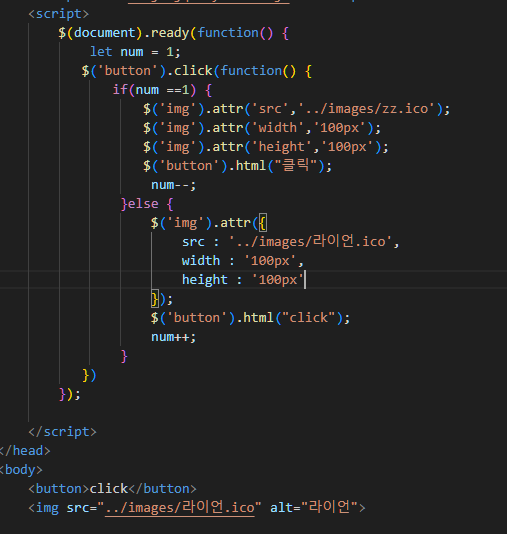Click the 'let num = 1;' line
Image resolution: width=507 pixels, height=534 pixels.
(135, 52)
